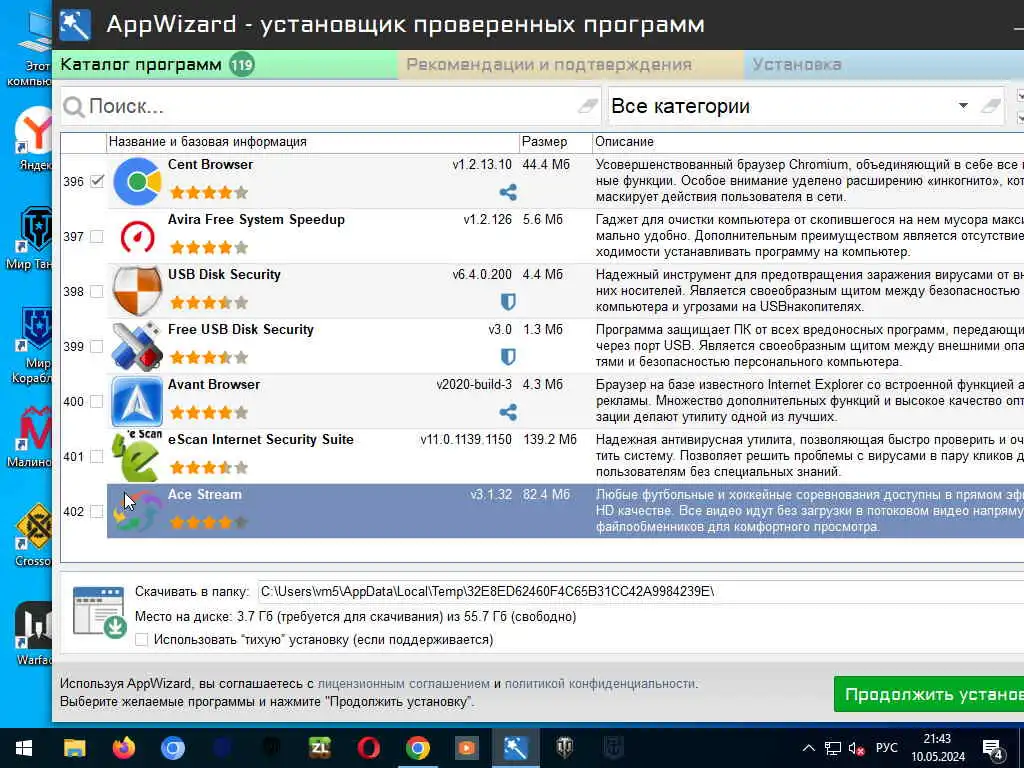Sort by 'Название и базовая информация' column
Viewport: 1024px width, 768px height.
313,142
